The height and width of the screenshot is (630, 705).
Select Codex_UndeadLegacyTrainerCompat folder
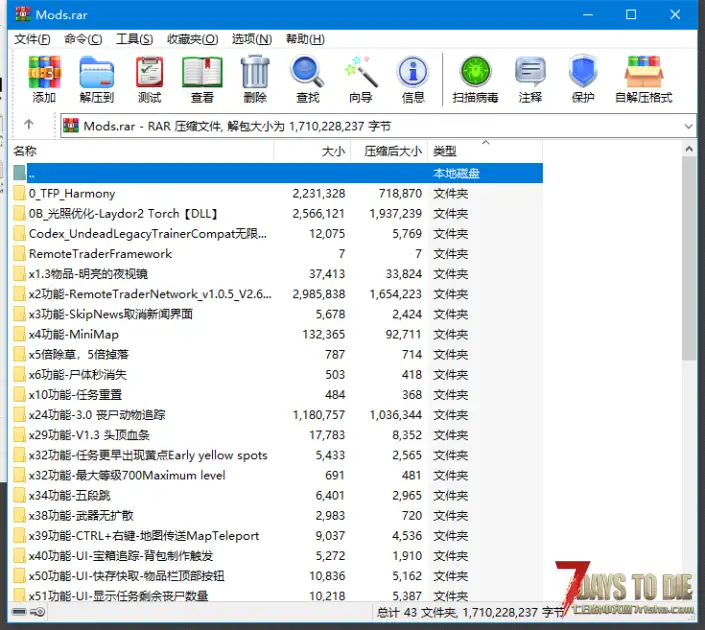click(148, 234)
